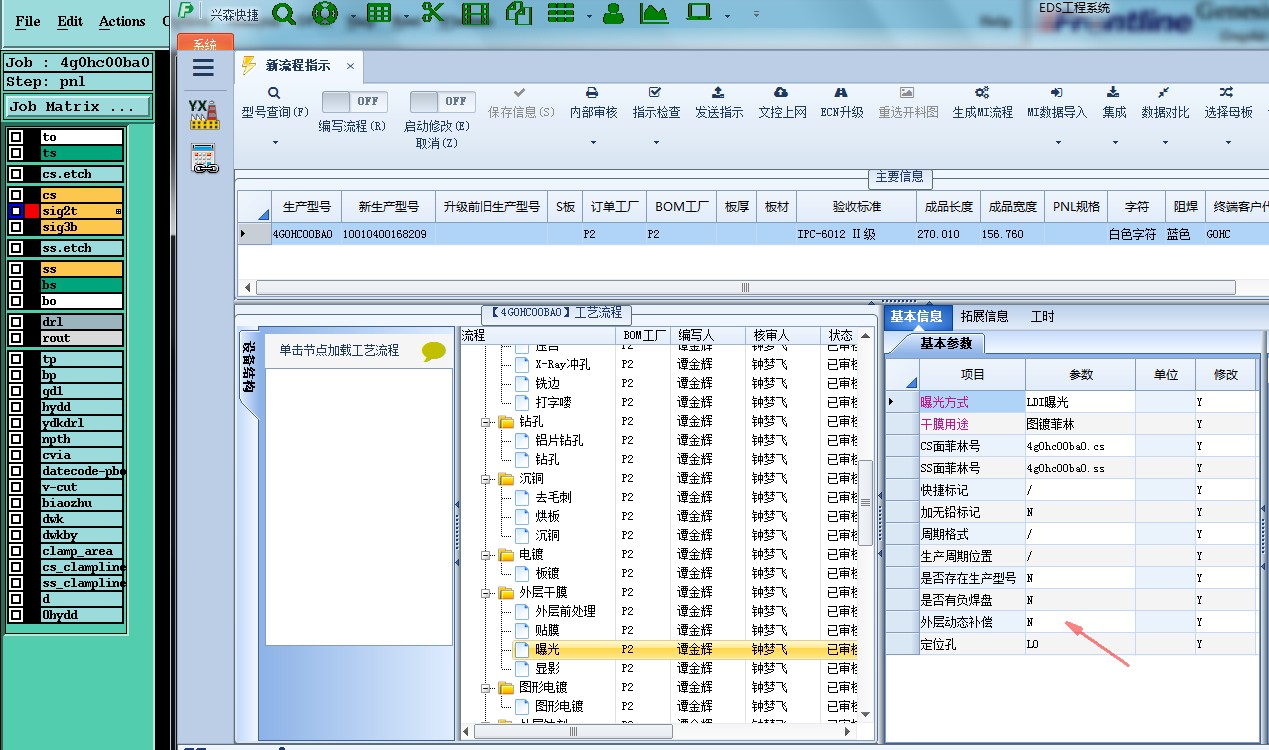Open the Actions menu
The width and height of the screenshot is (1269, 750).
[122, 21]
